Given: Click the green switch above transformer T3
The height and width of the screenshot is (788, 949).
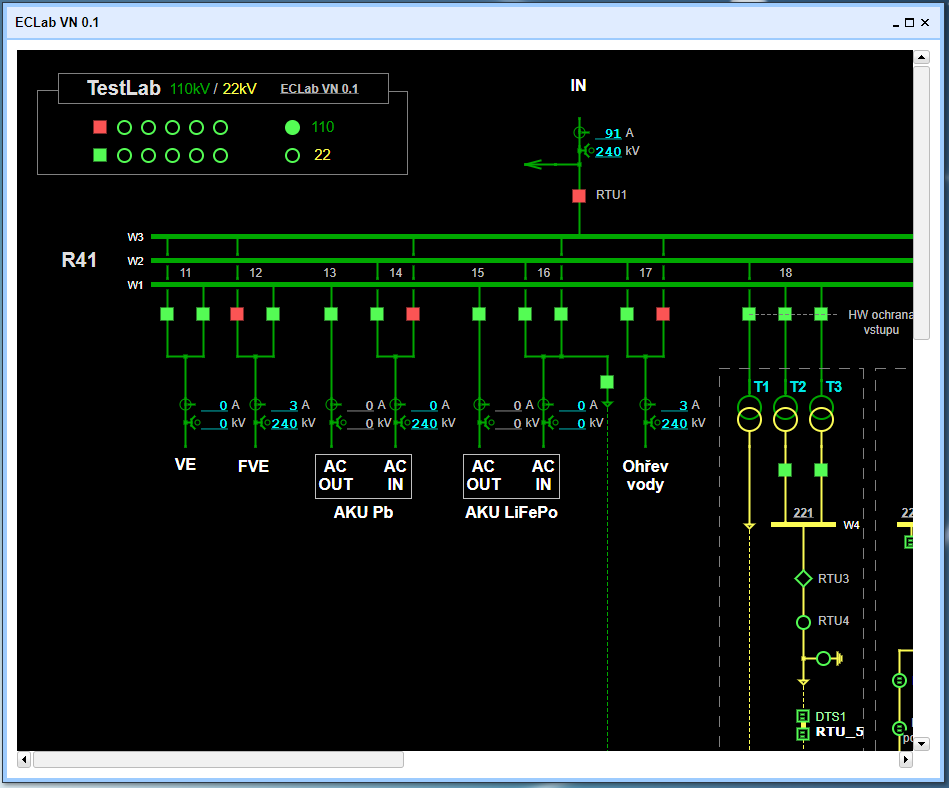Looking at the screenshot, I should [821, 314].
